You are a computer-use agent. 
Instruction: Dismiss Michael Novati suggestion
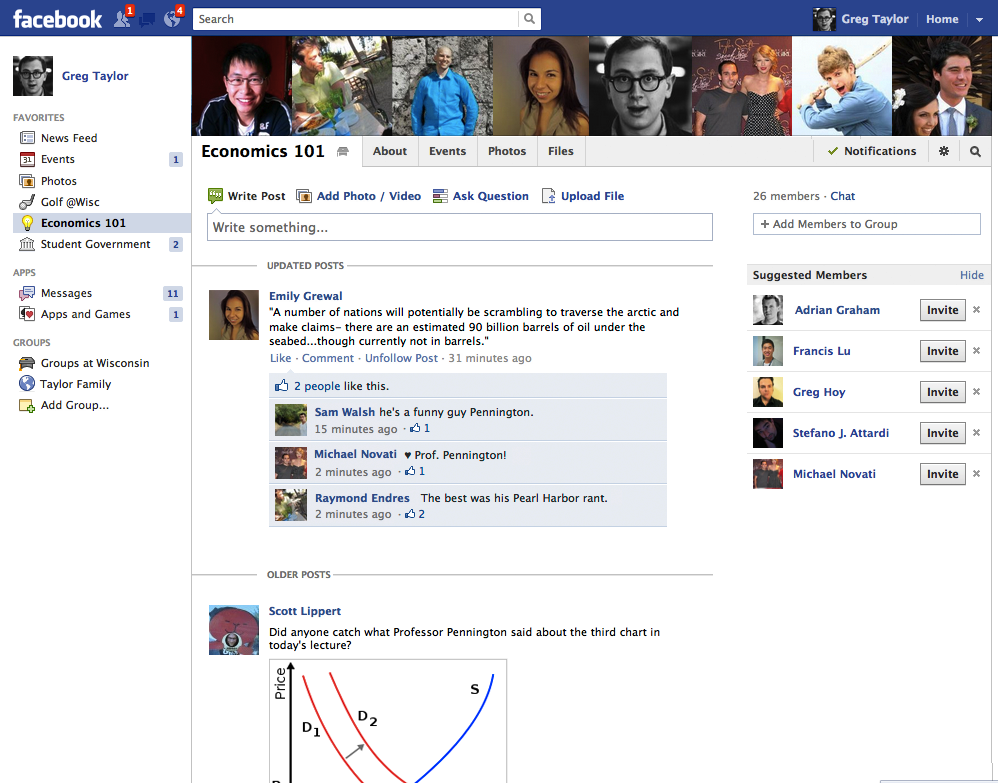pyautogui.click(x=976, y=474)
